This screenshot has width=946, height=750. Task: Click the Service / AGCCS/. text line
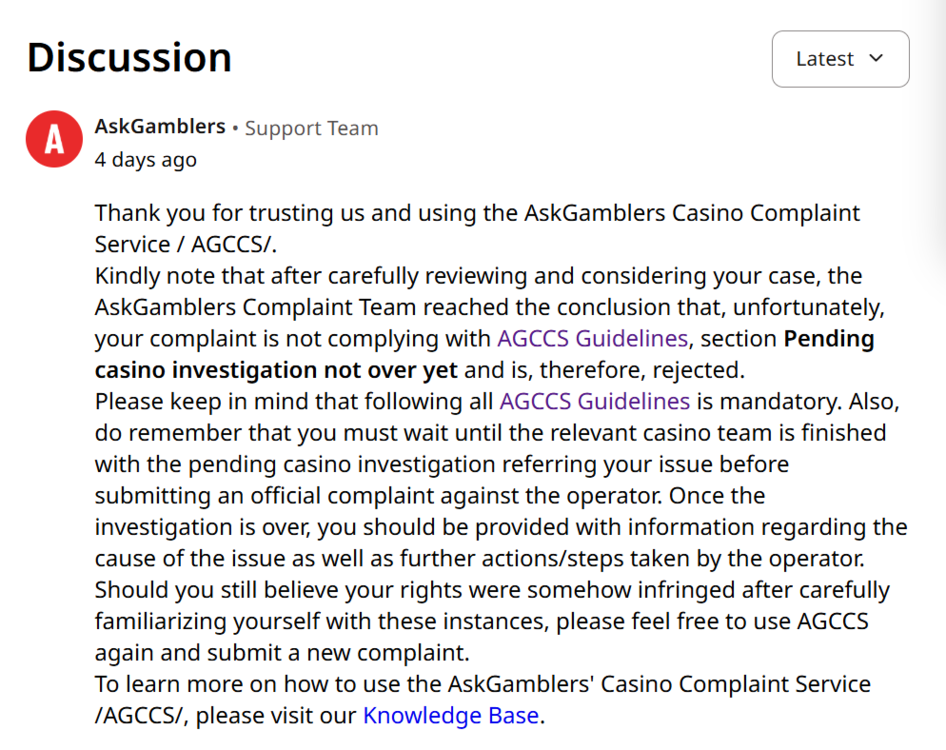(186, 244)
